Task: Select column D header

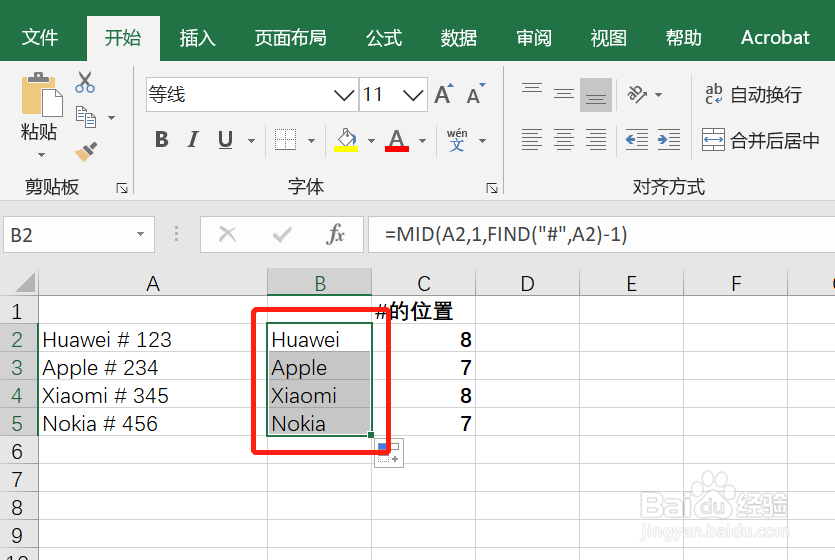Action: coord(527,283)
